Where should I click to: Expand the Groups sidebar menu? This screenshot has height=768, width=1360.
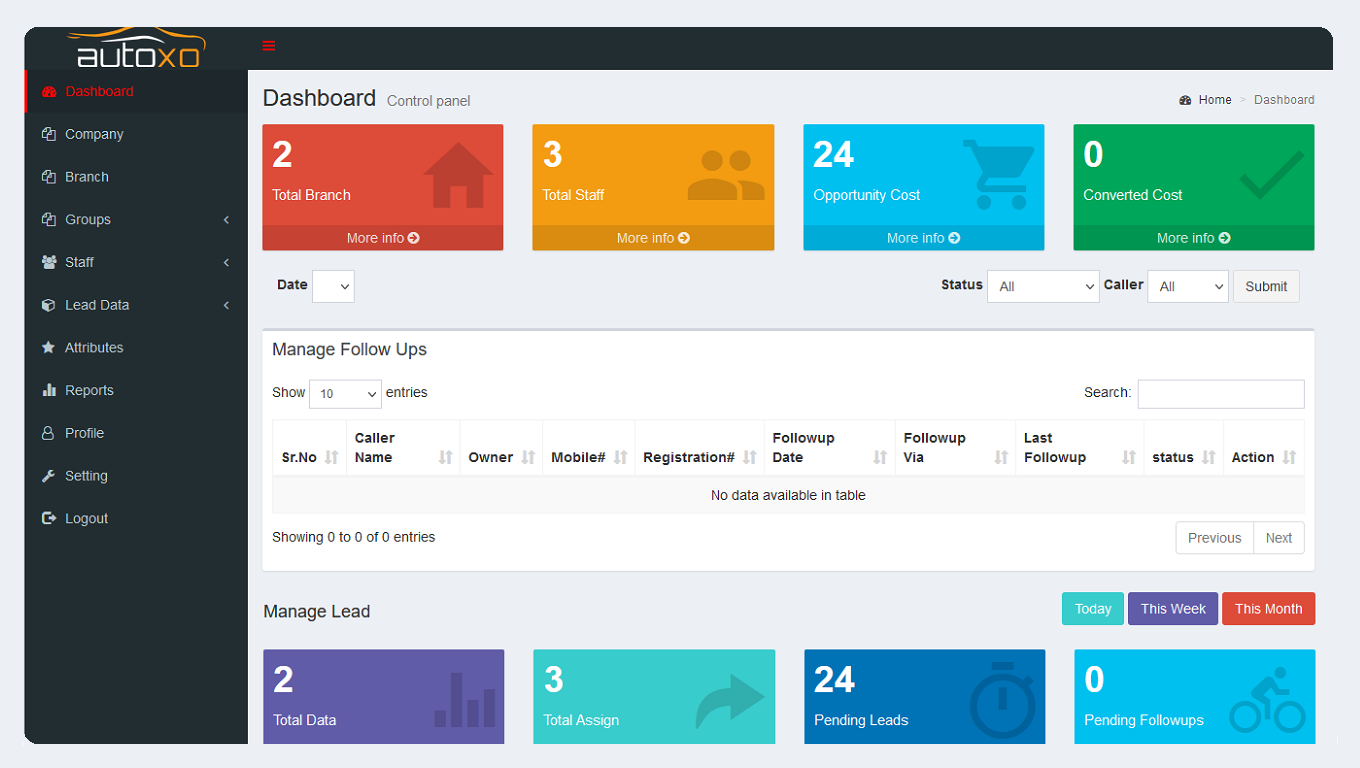click(x=135, y=220)
